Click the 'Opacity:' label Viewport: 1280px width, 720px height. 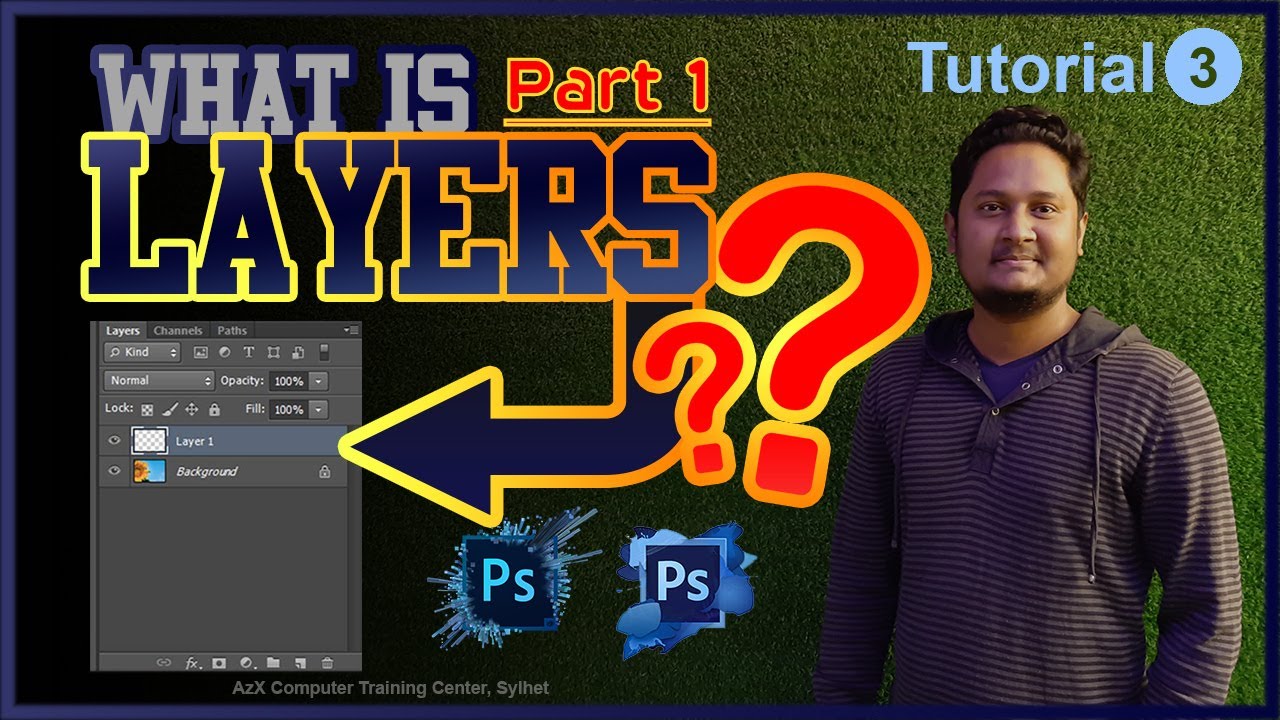coord(242,381)
